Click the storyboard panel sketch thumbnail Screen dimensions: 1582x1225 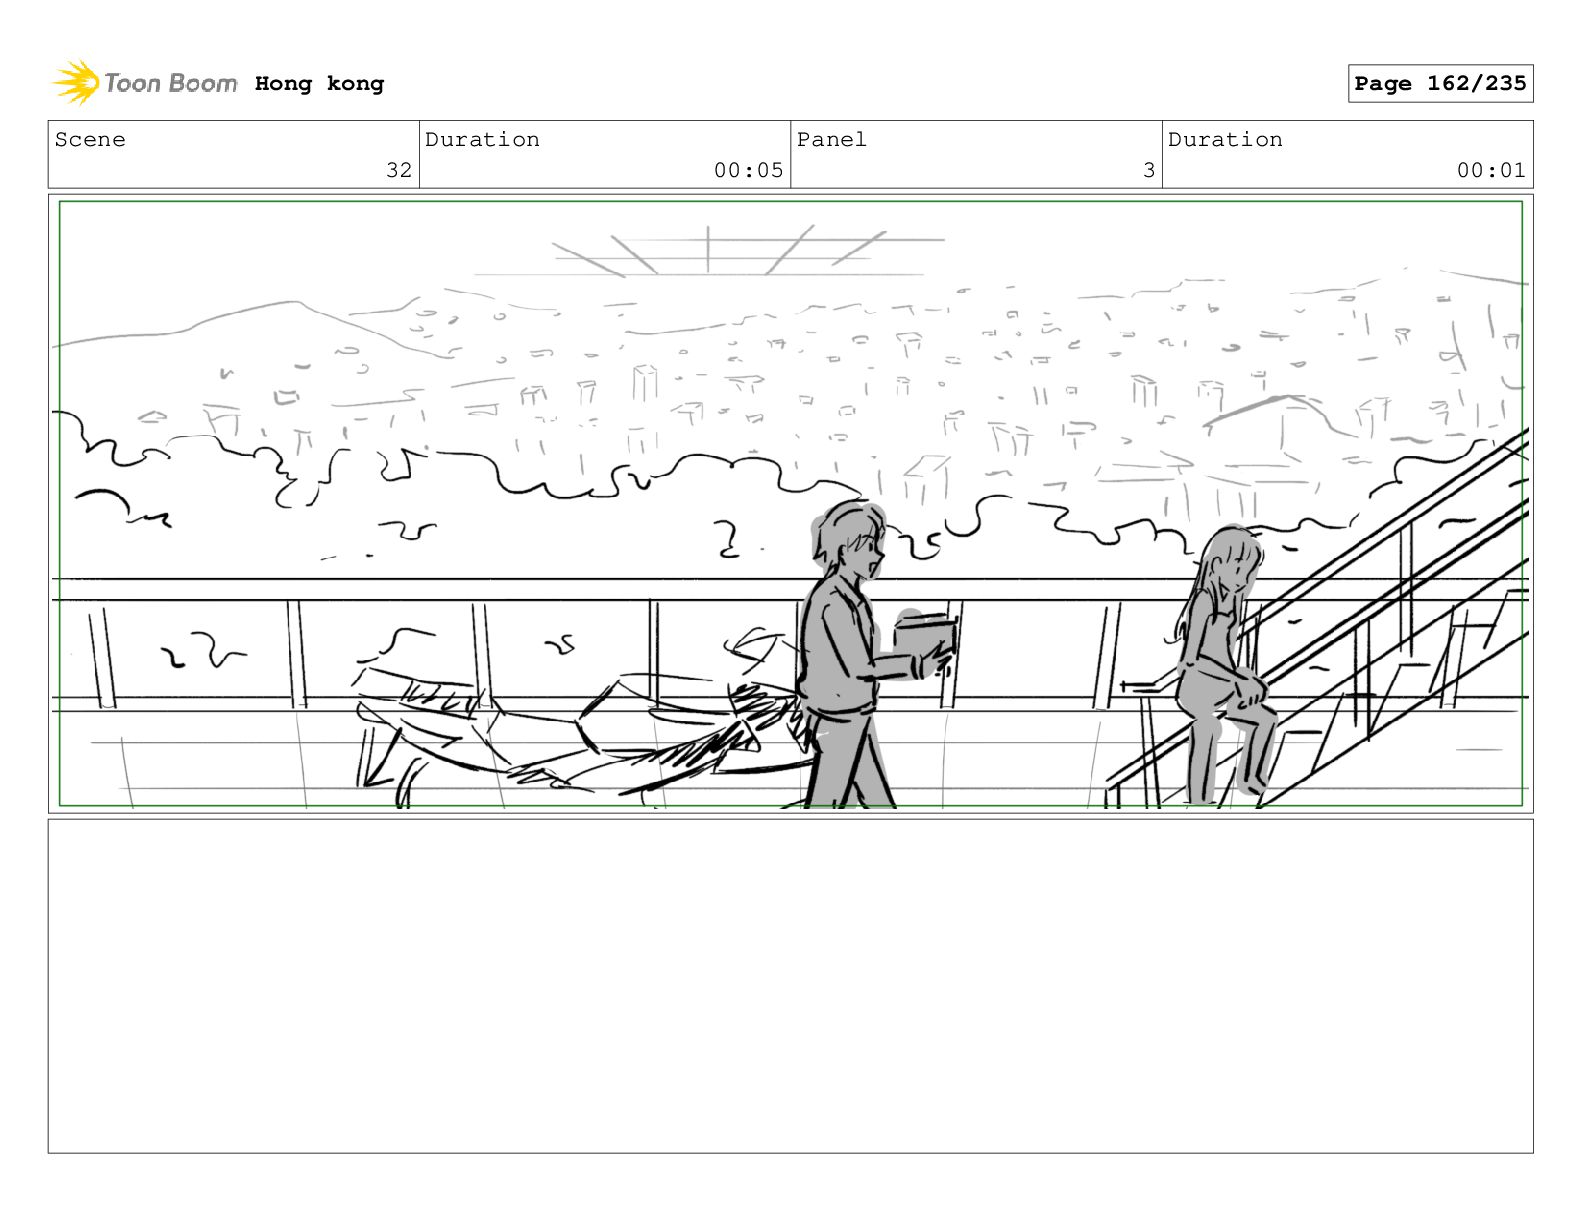click(x=791, y=504)
